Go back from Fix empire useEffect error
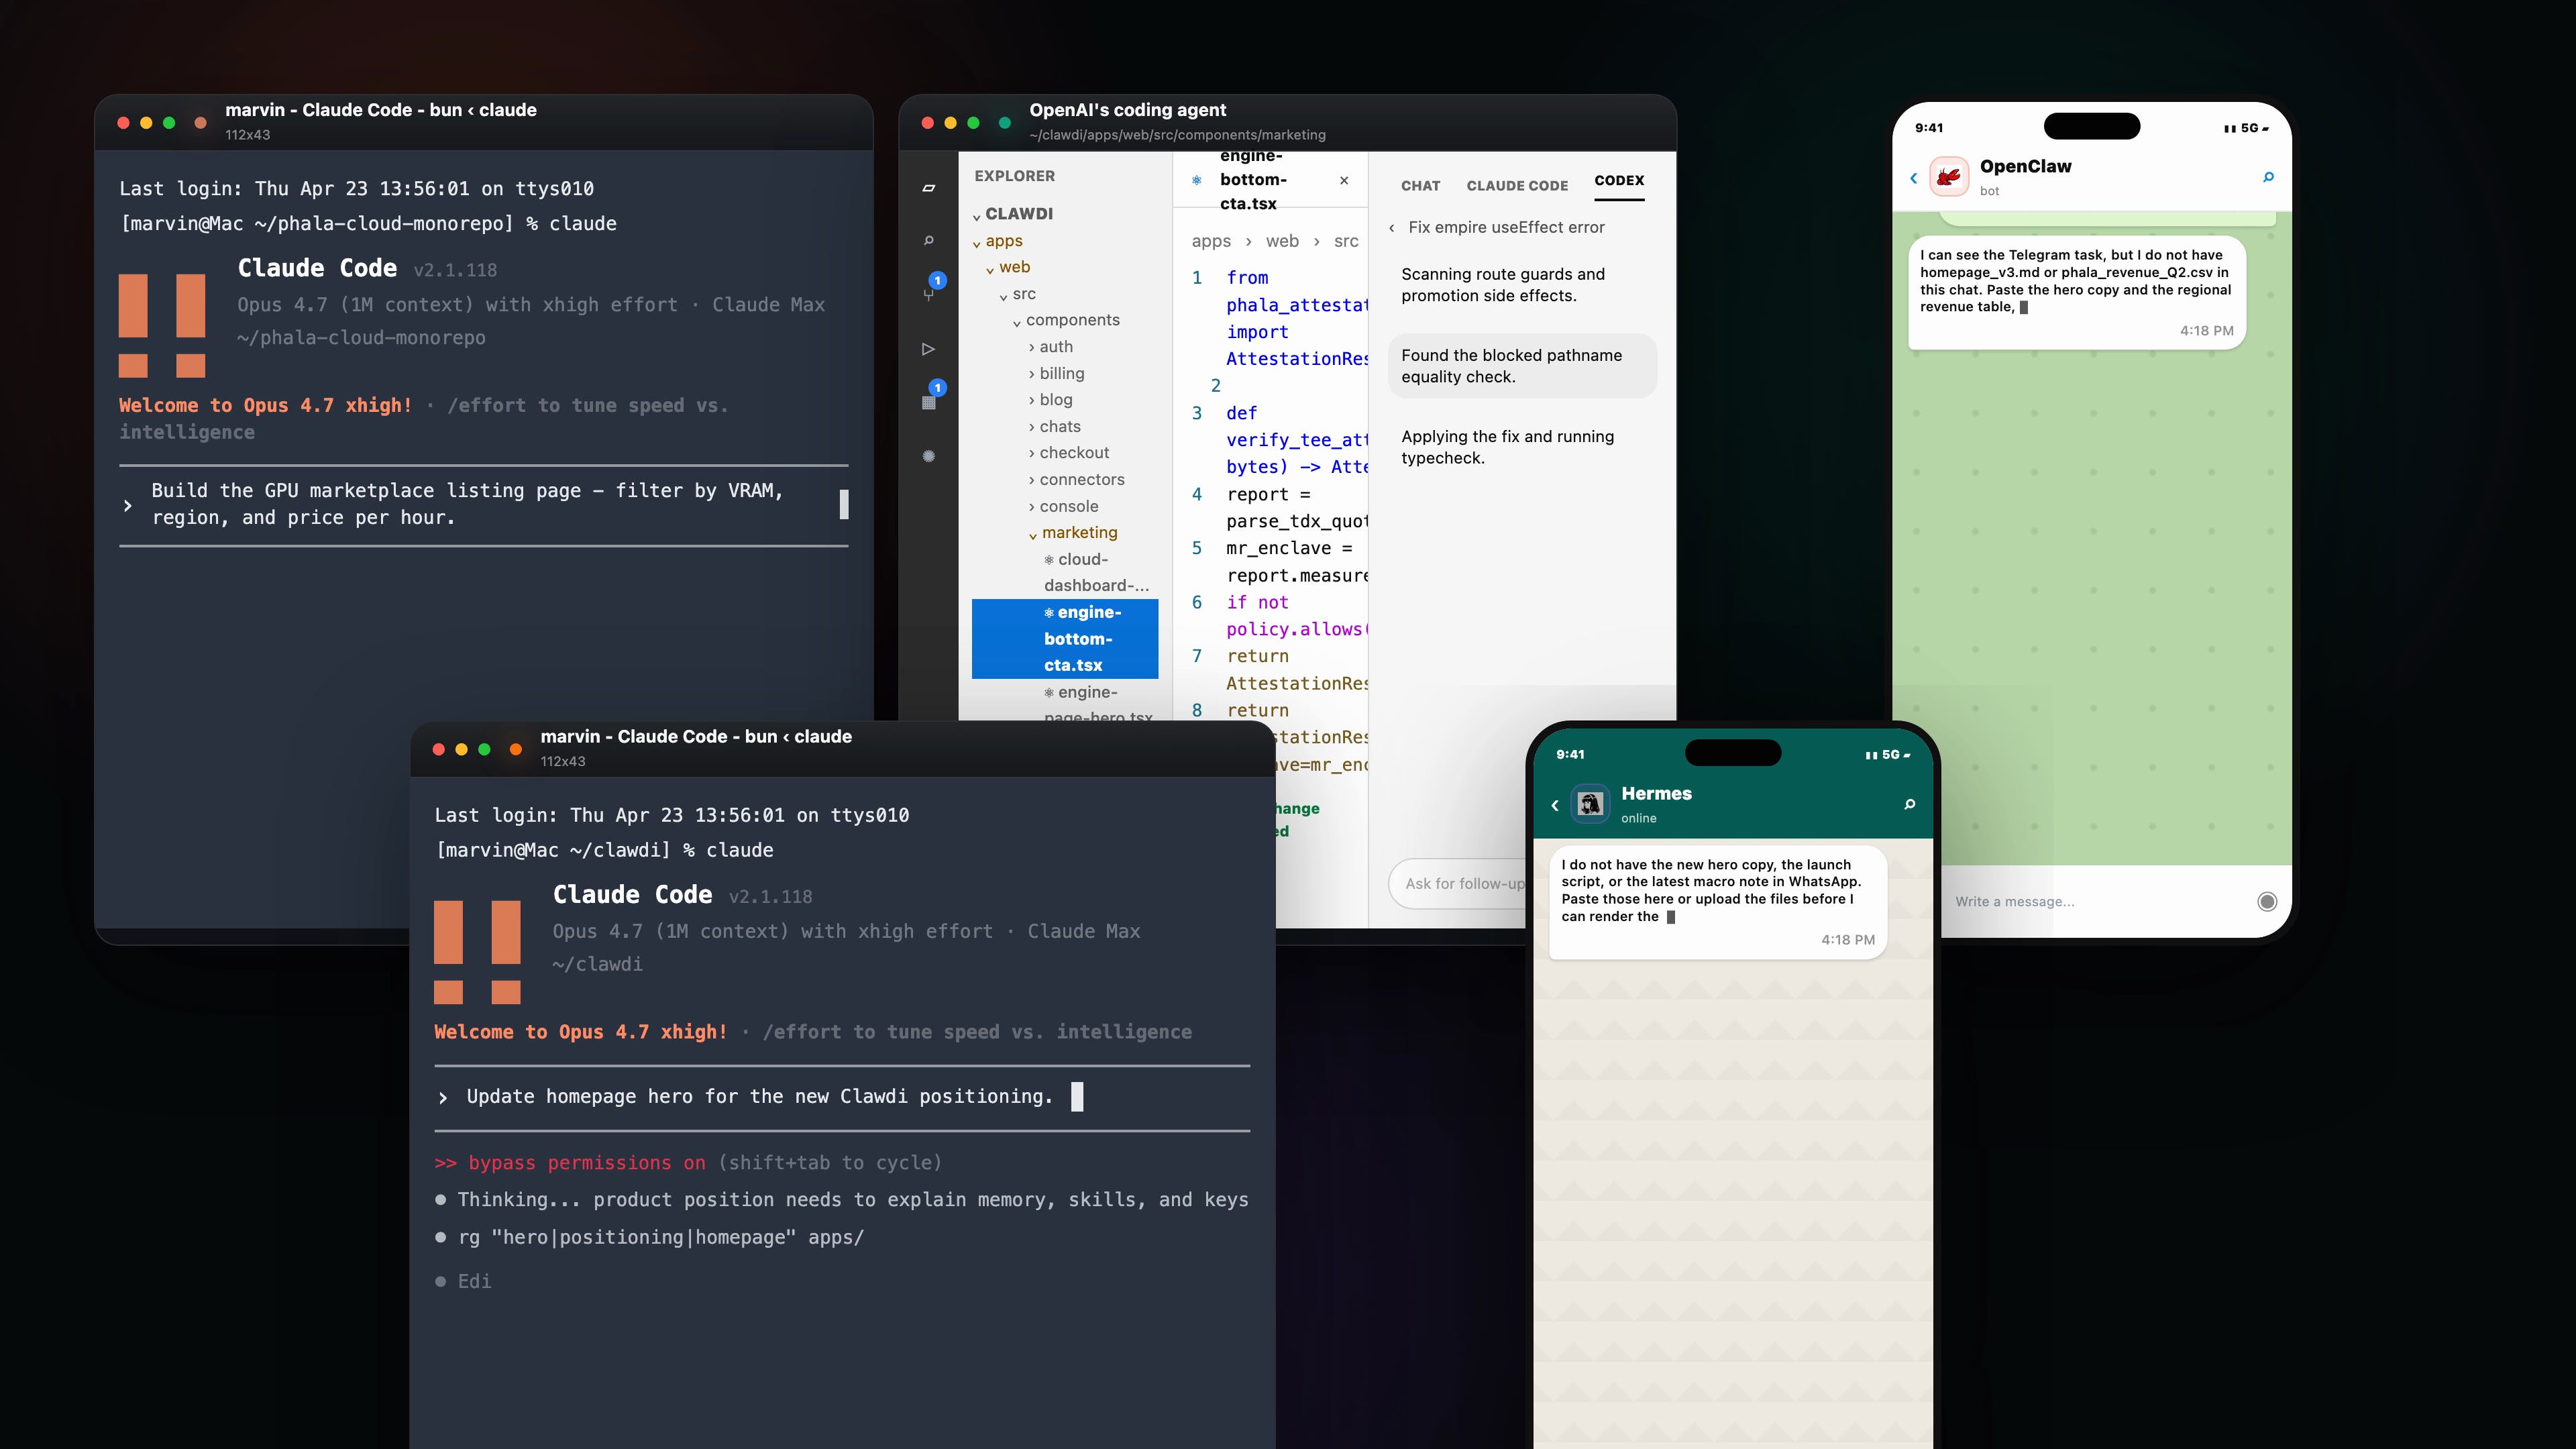Viewport: 2576px width, 1449px height. (x=1391, y=228)
